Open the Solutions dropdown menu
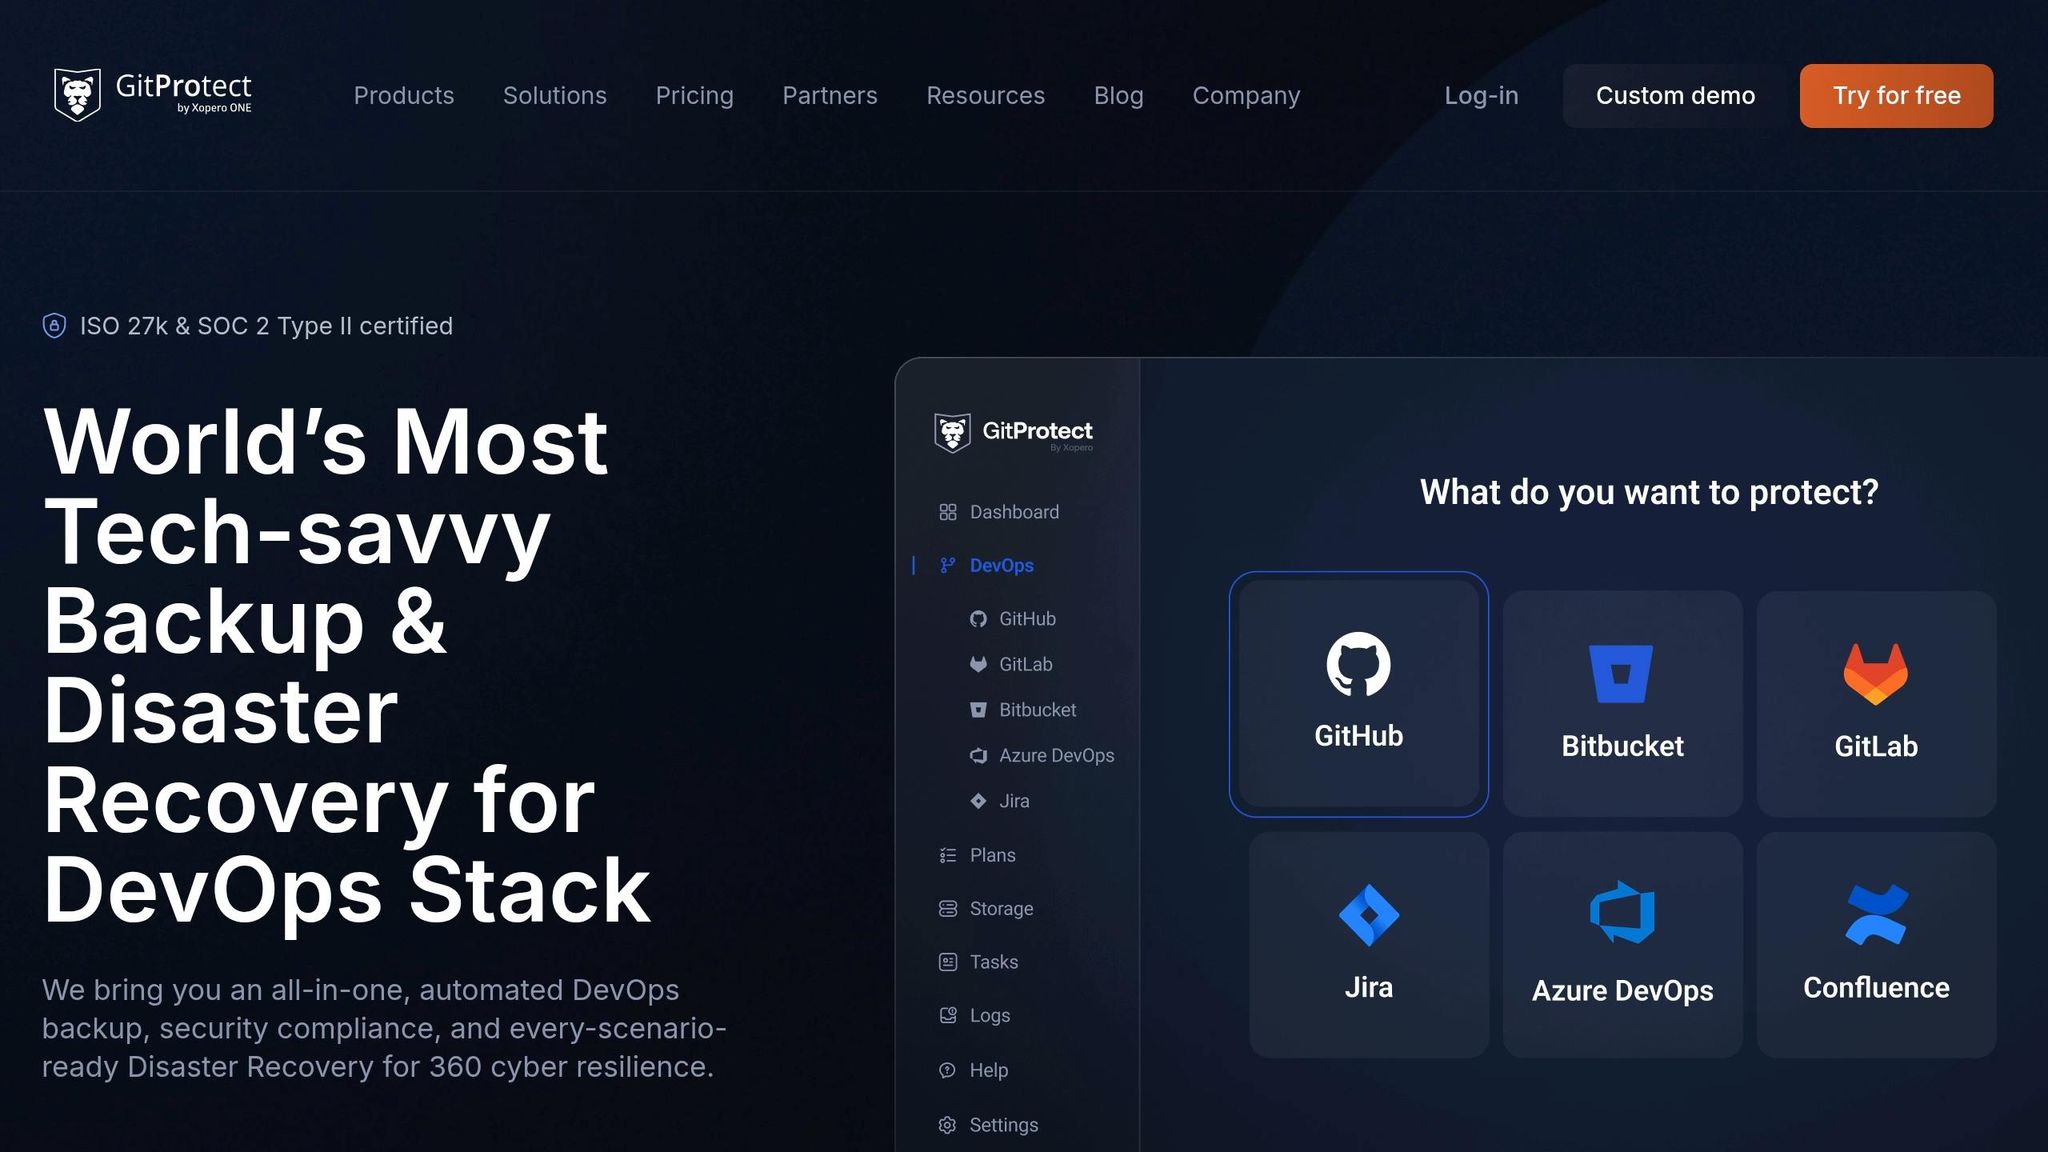Viewport: 2048px width, 1152px height. pos(554,95)
